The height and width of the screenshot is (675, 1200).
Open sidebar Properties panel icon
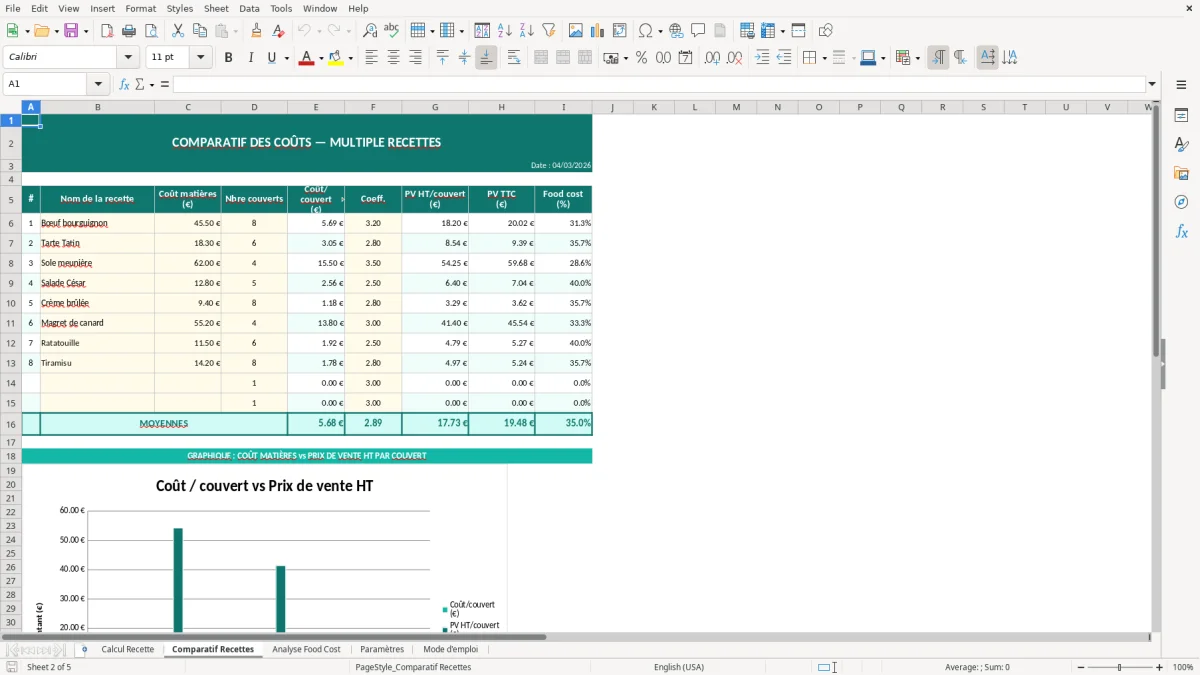(x=1181, y=115)
